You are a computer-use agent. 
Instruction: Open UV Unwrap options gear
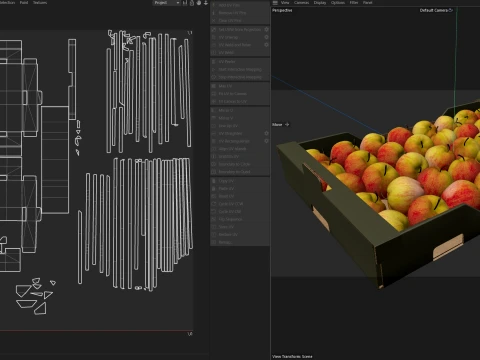click(x=266, y=37)
